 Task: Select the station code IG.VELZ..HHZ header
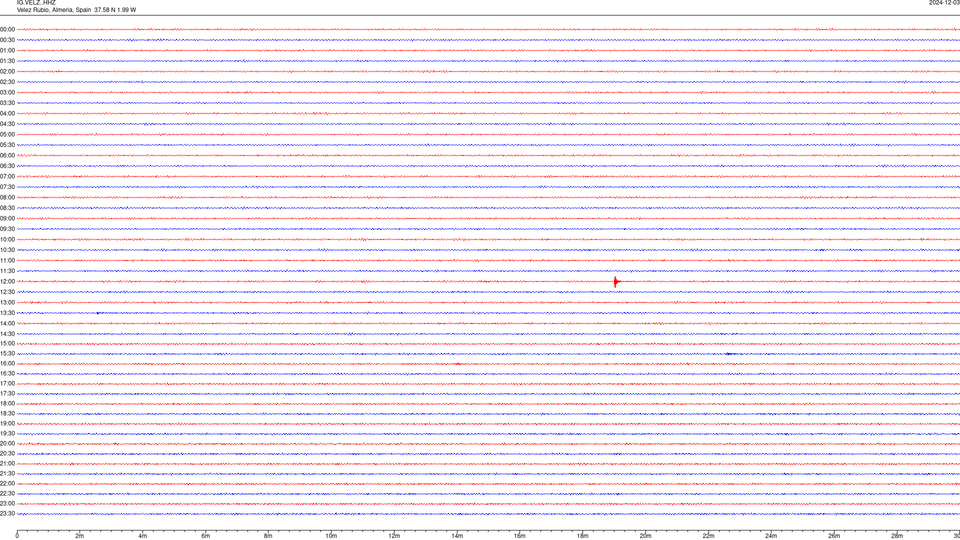[x=36, y=2]
